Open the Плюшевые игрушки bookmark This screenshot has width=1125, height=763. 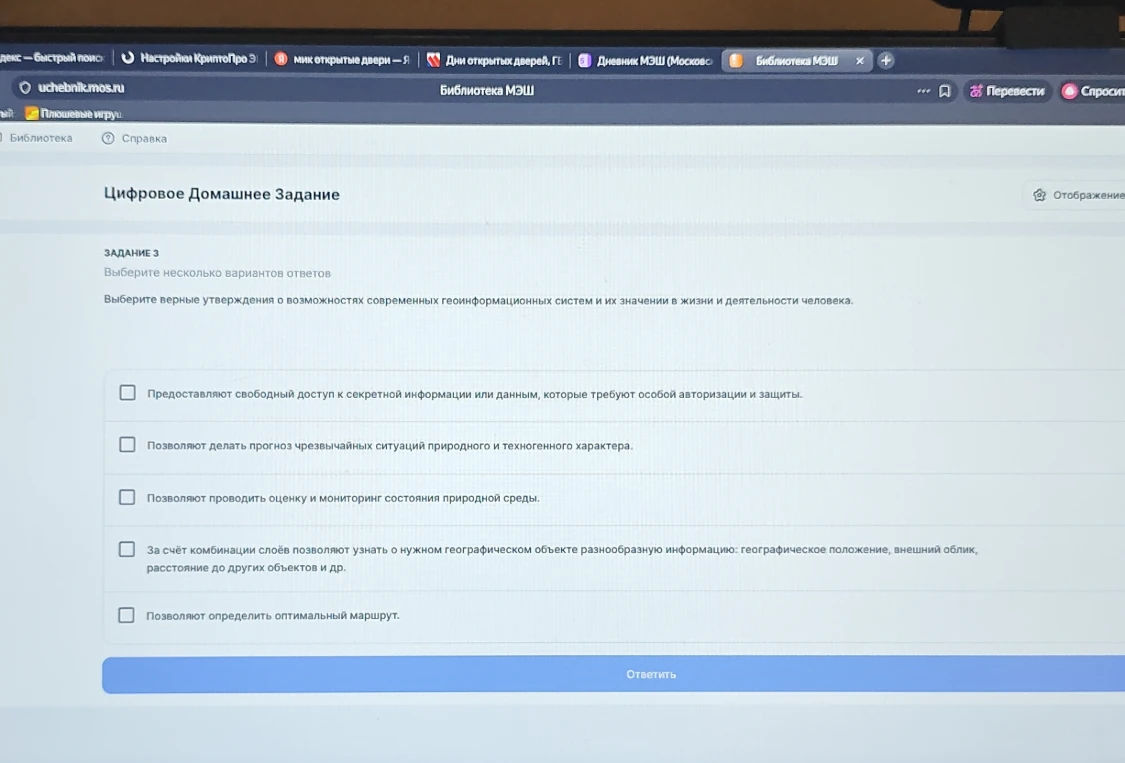point(74,113)
